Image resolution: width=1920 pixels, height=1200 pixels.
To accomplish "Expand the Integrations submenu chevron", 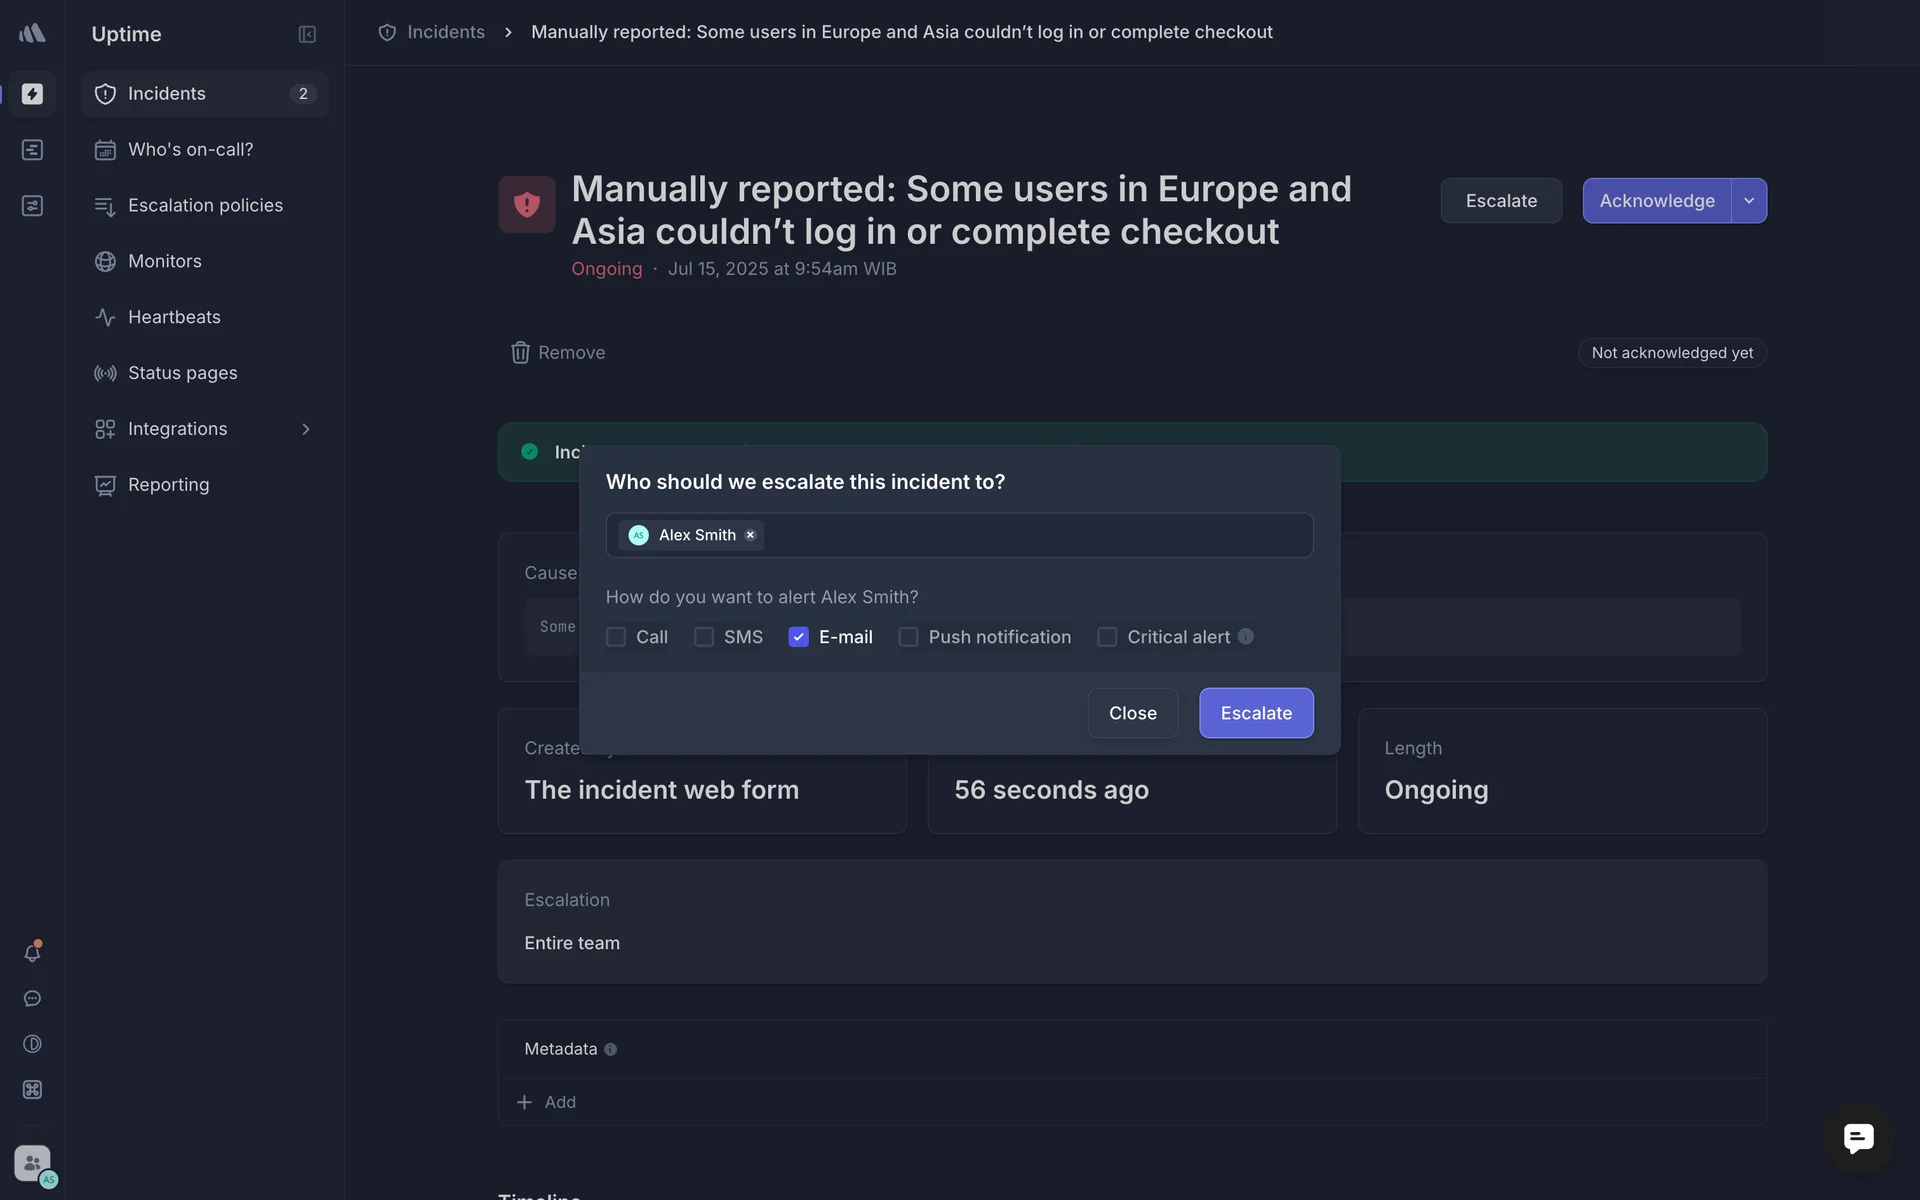I will (x=306, y=429).
